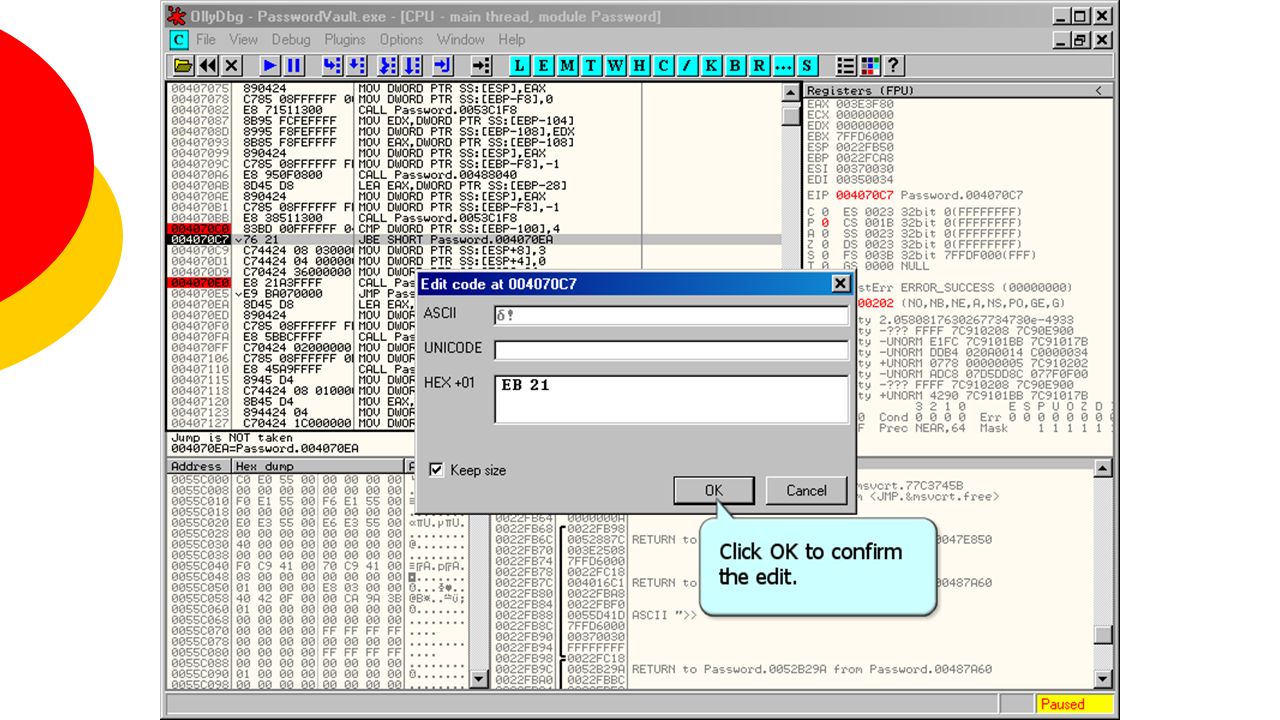This screenshot has height=720, width=1280.
Task: Open Patches slash button
Action: pyautogui.click(x=688, y=66)
